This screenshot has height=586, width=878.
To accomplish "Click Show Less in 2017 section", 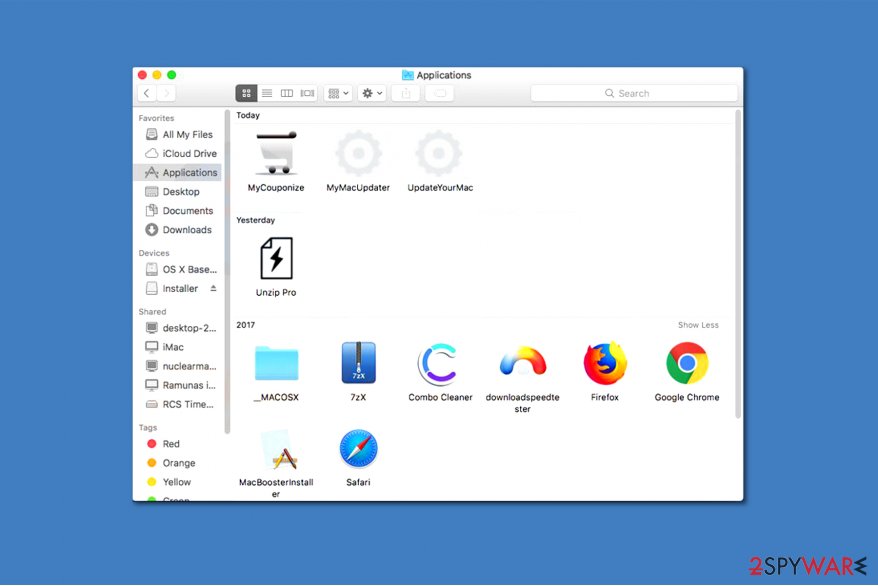I will [698, 325].
